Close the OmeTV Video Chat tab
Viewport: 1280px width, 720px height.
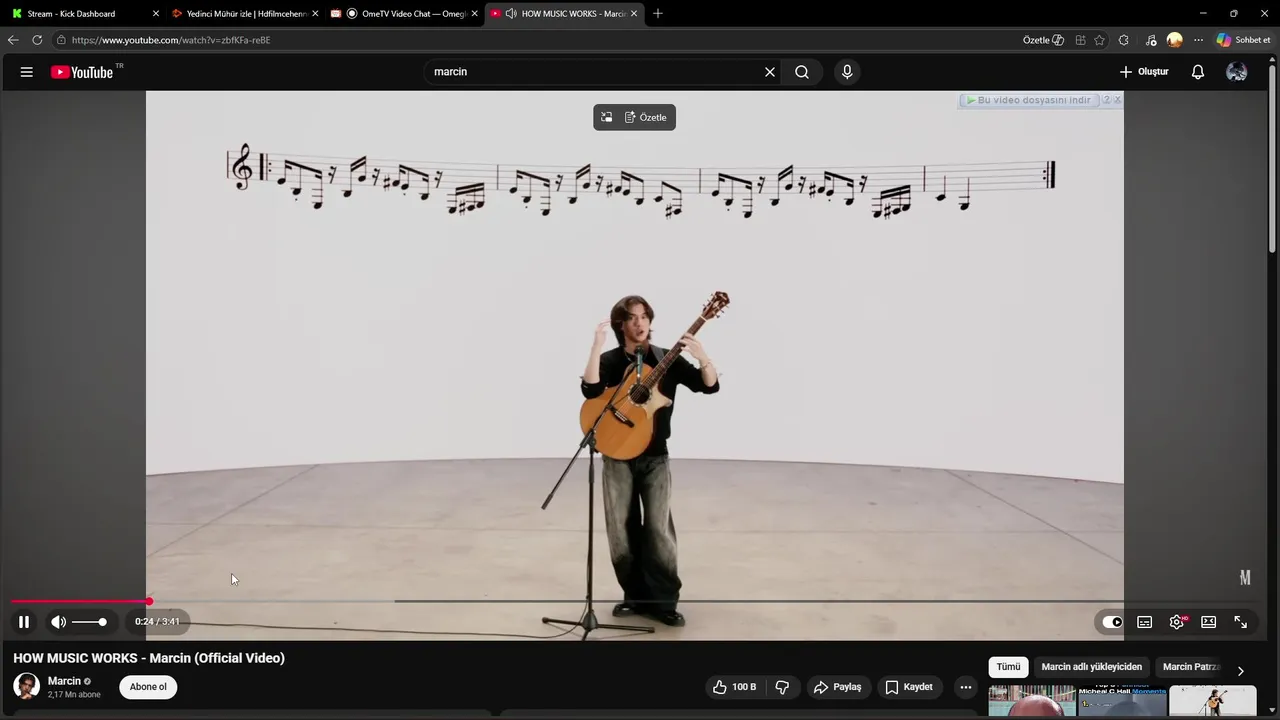click(x=475, y=14)
